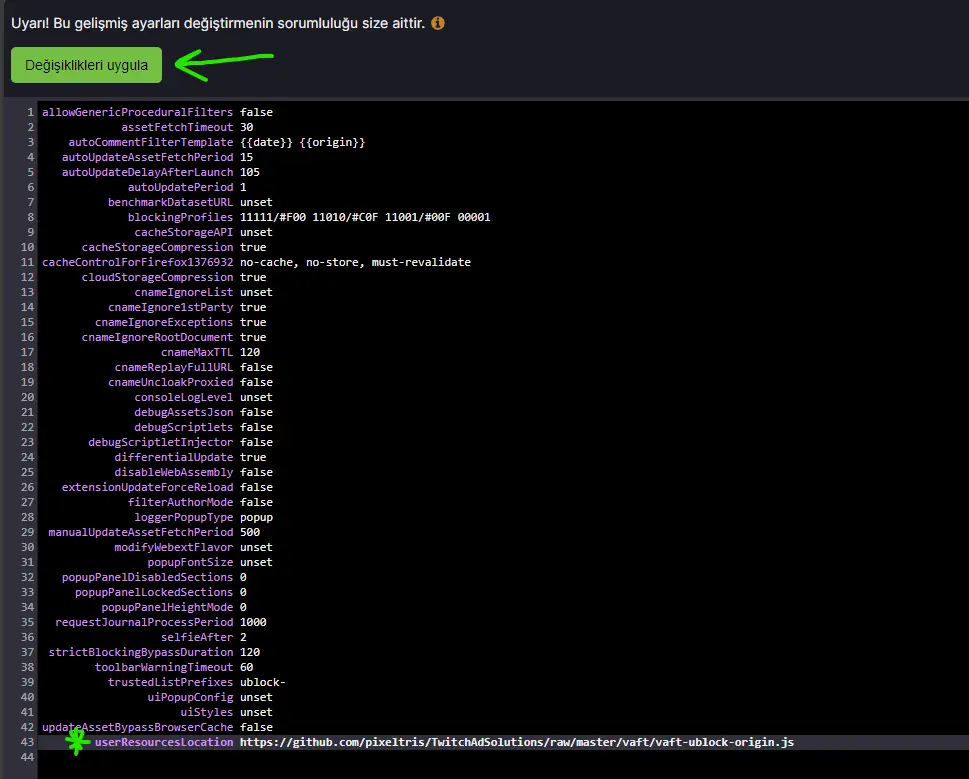969x779 pixels.
Task: Click popupPanelLockedSections setting name
Action: coord(154,592)
